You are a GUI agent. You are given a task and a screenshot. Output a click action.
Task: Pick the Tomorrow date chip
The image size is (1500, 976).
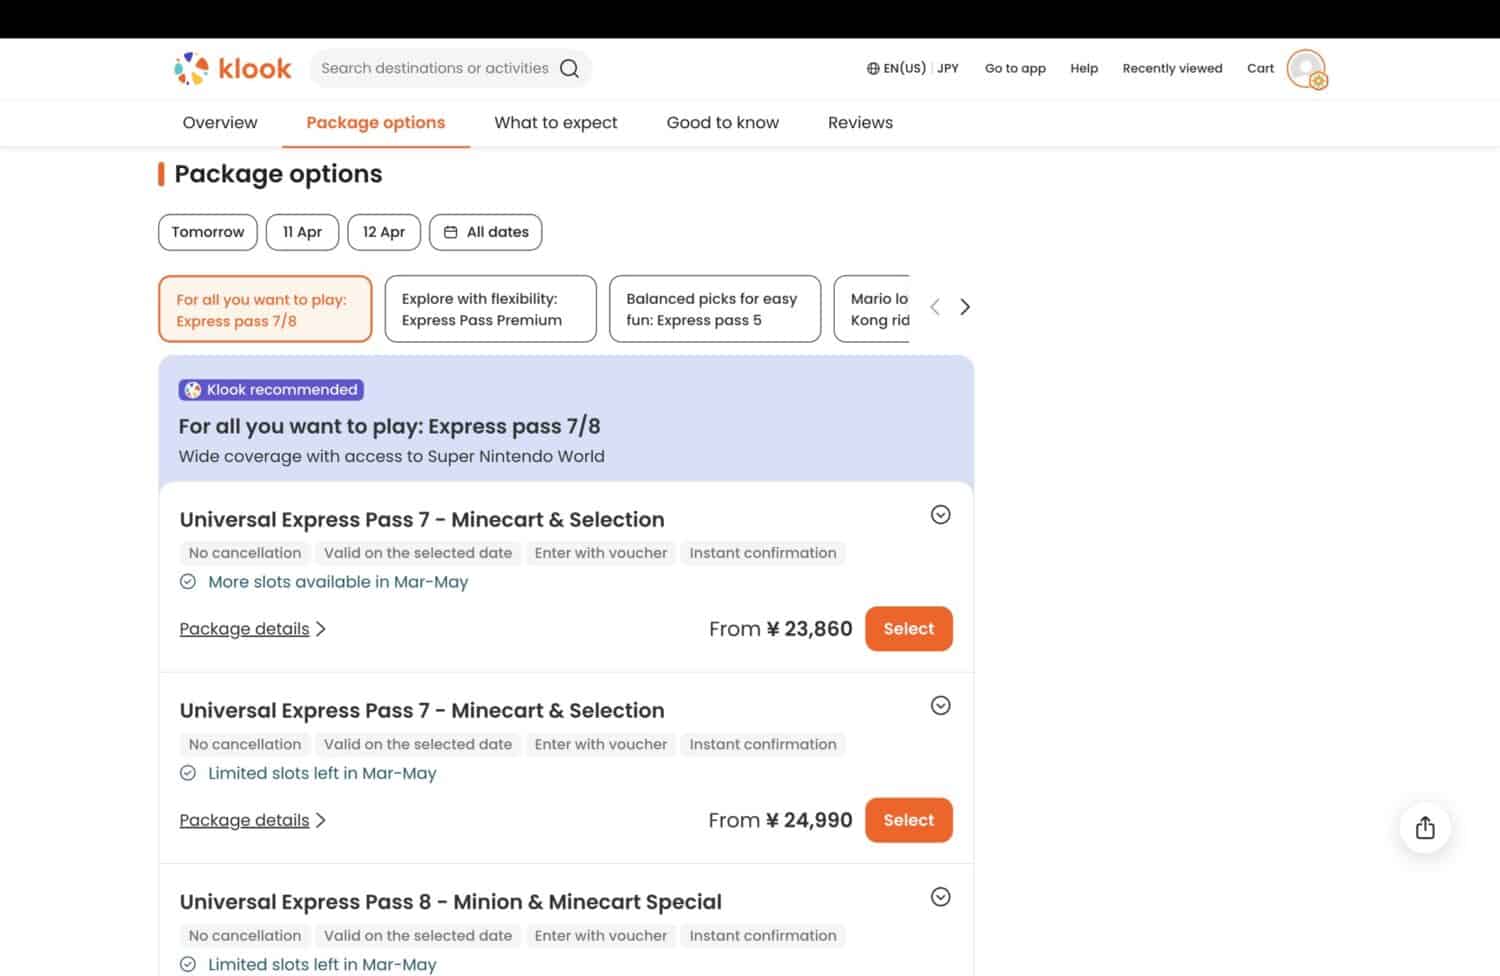click(x=208, y=232)
